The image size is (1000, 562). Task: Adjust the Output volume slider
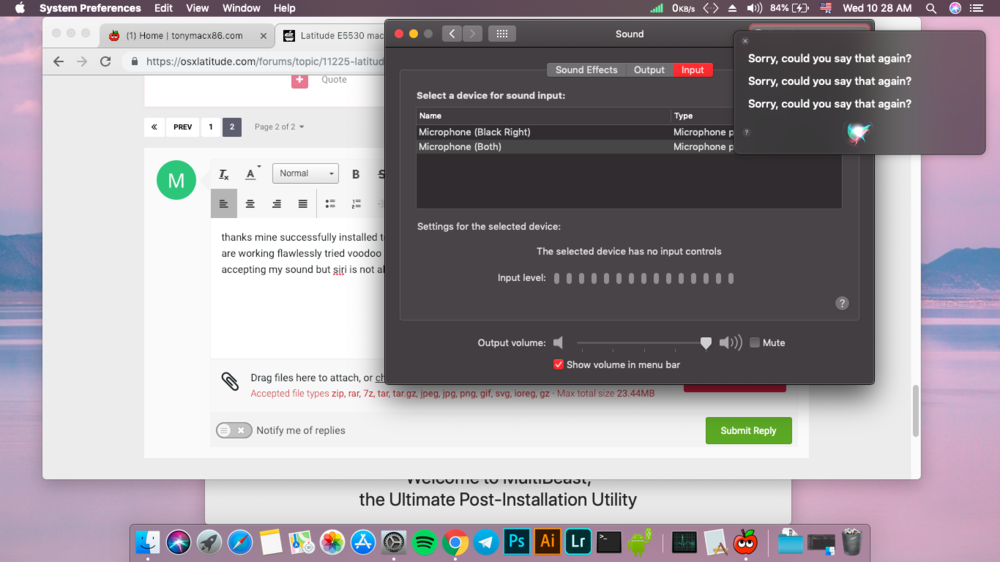706,343
